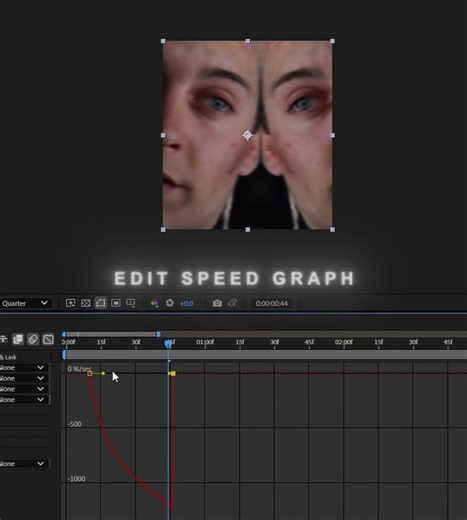Toggle the shy layers switch icon
Viewport: 467px width, 520px height.
tap(4, 339)
